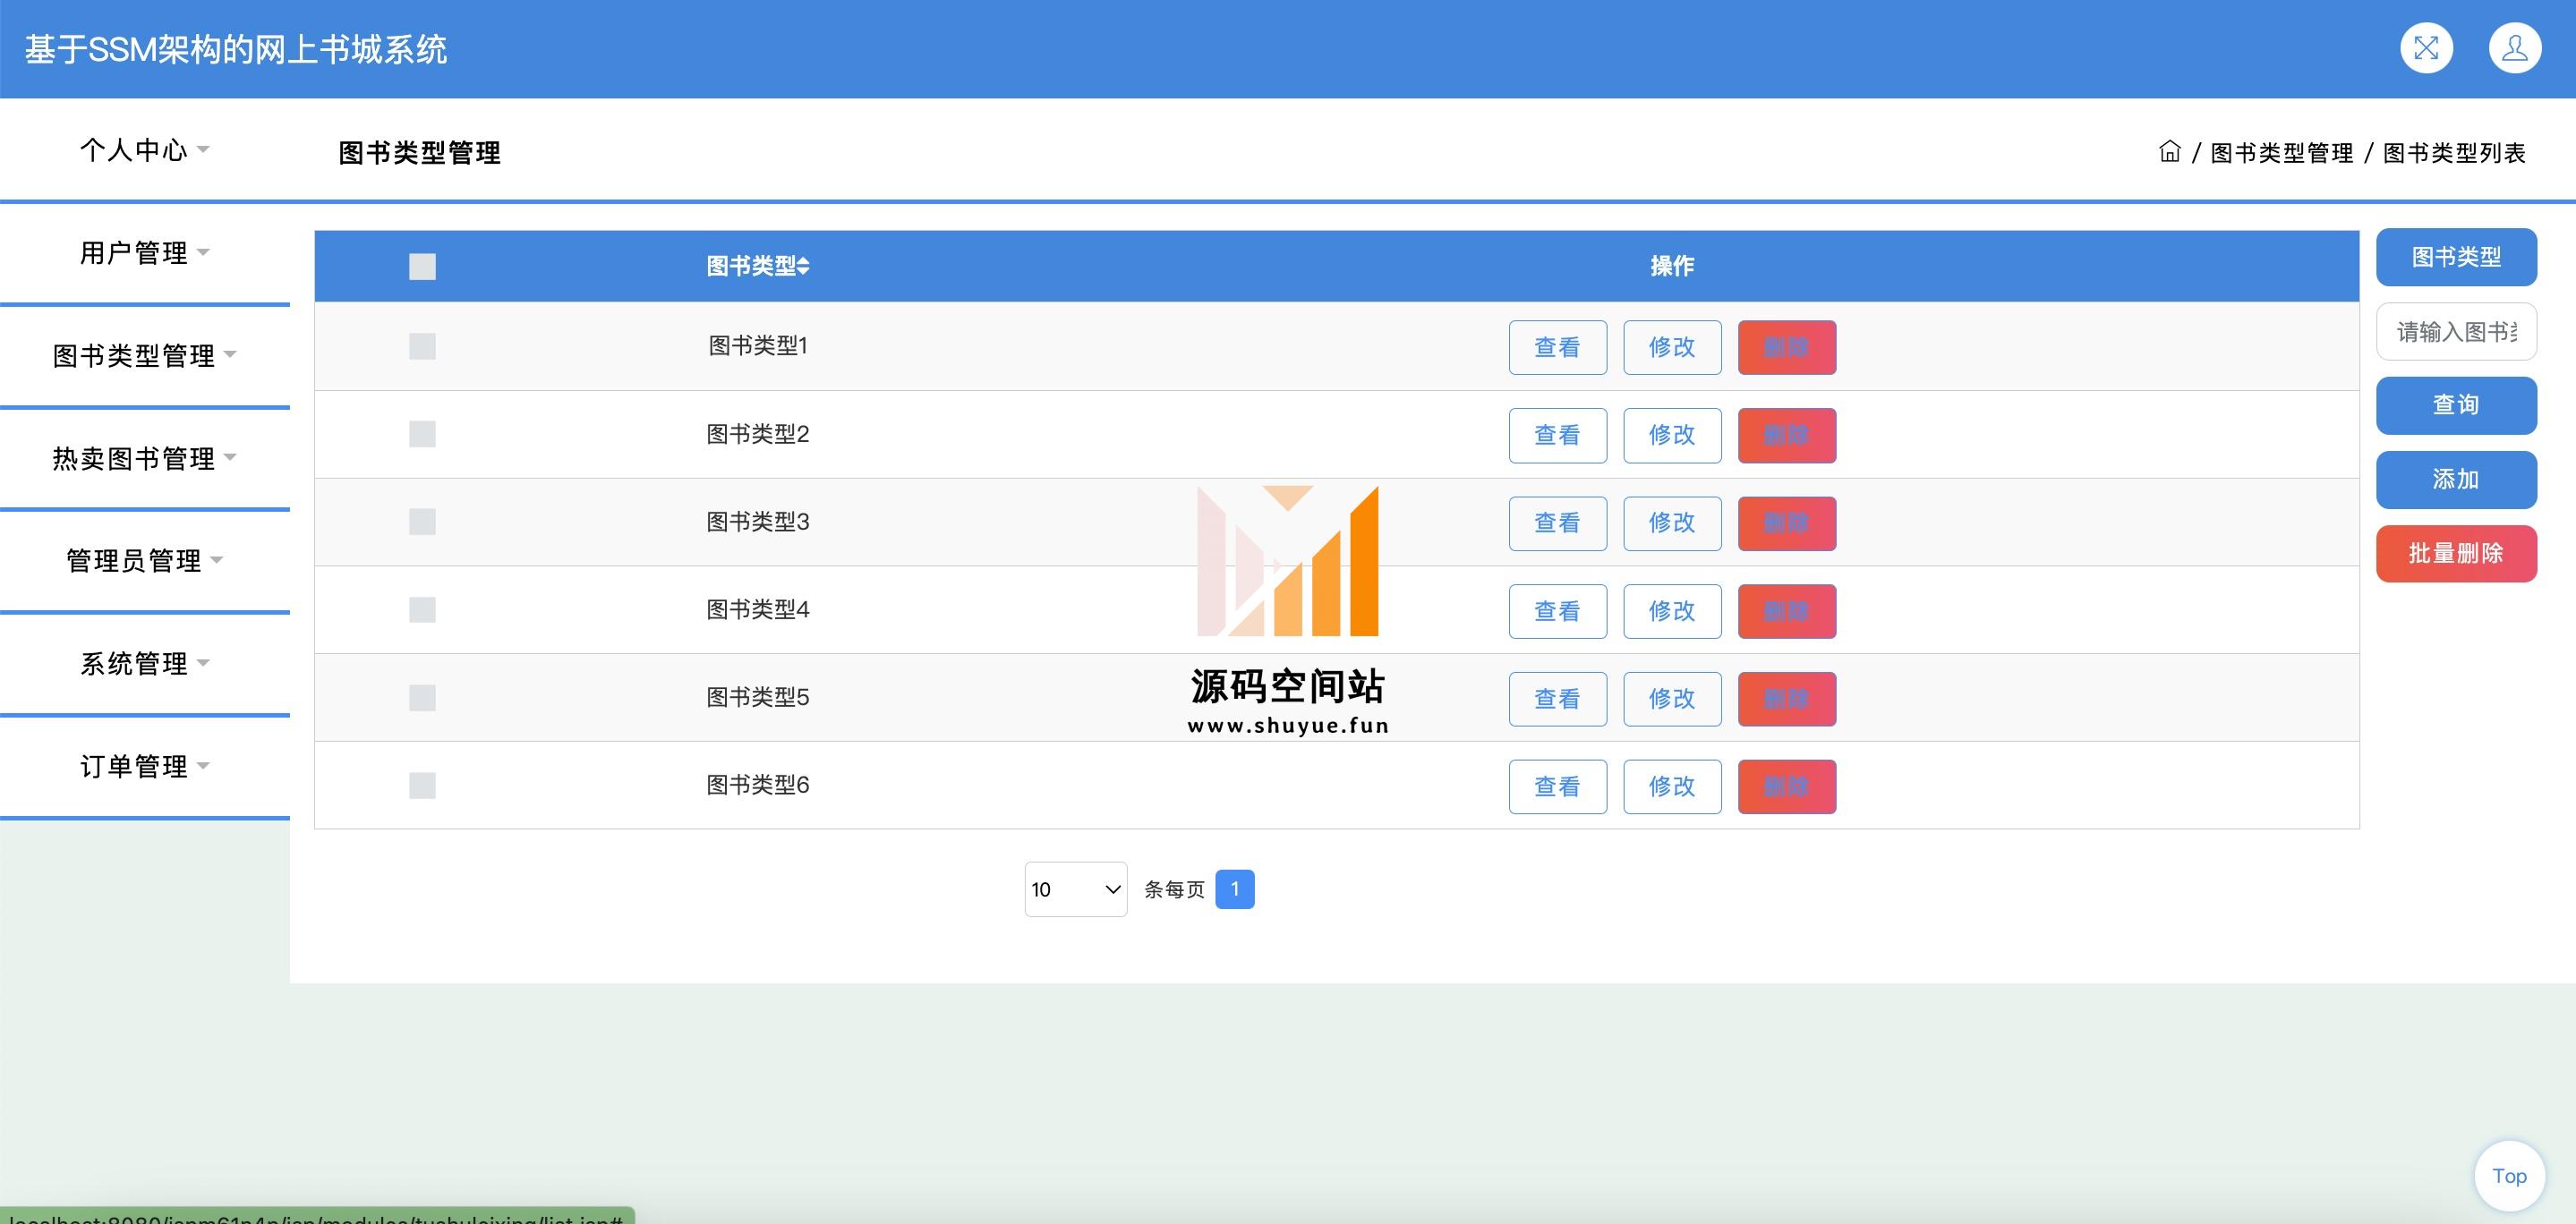Tick the select-all checkbox in the table header

(x=422, y=266)
